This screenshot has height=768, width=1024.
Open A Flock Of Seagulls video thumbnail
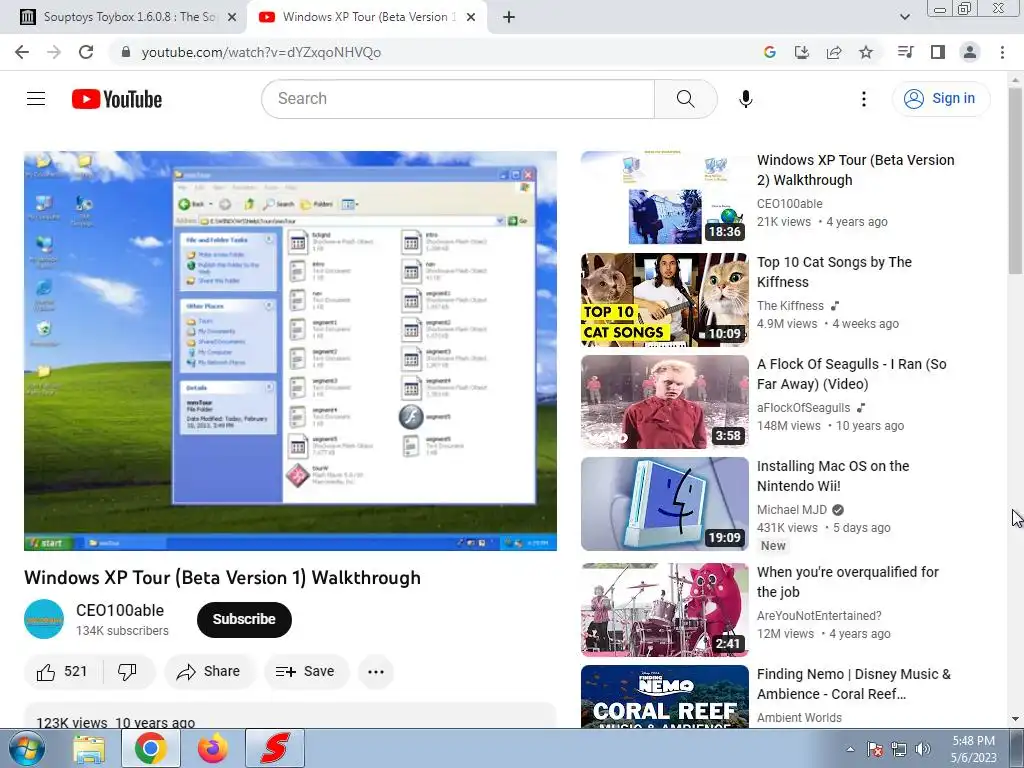[664, 402]
